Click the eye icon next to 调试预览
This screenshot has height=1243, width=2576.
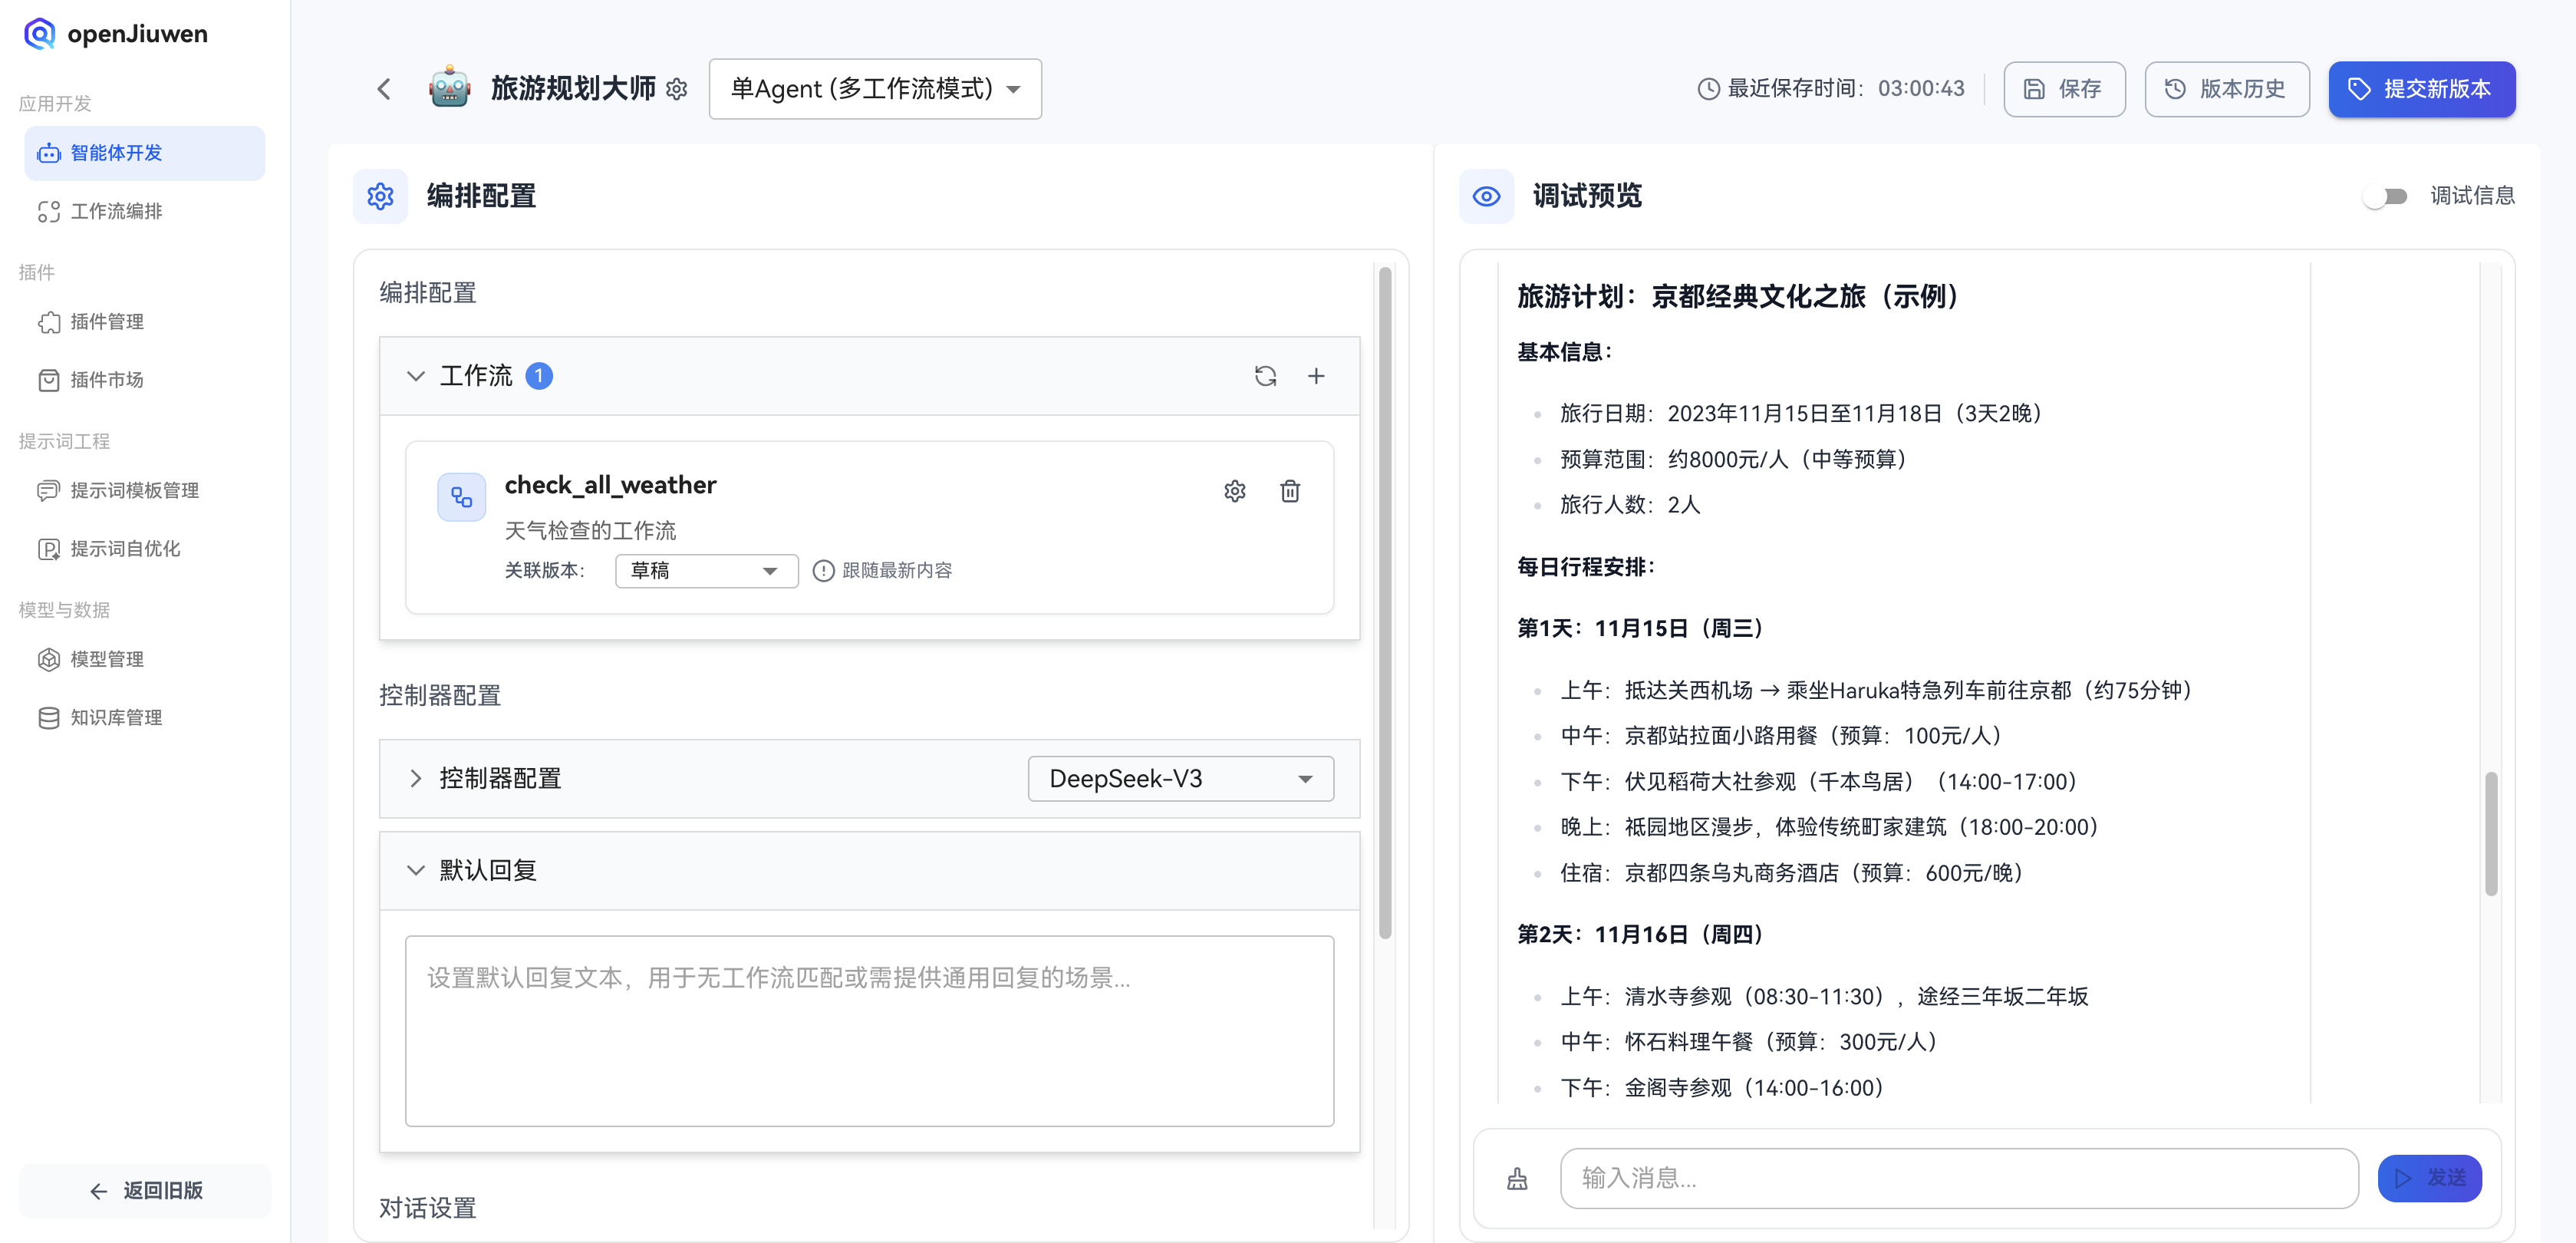pos(1486,196)
